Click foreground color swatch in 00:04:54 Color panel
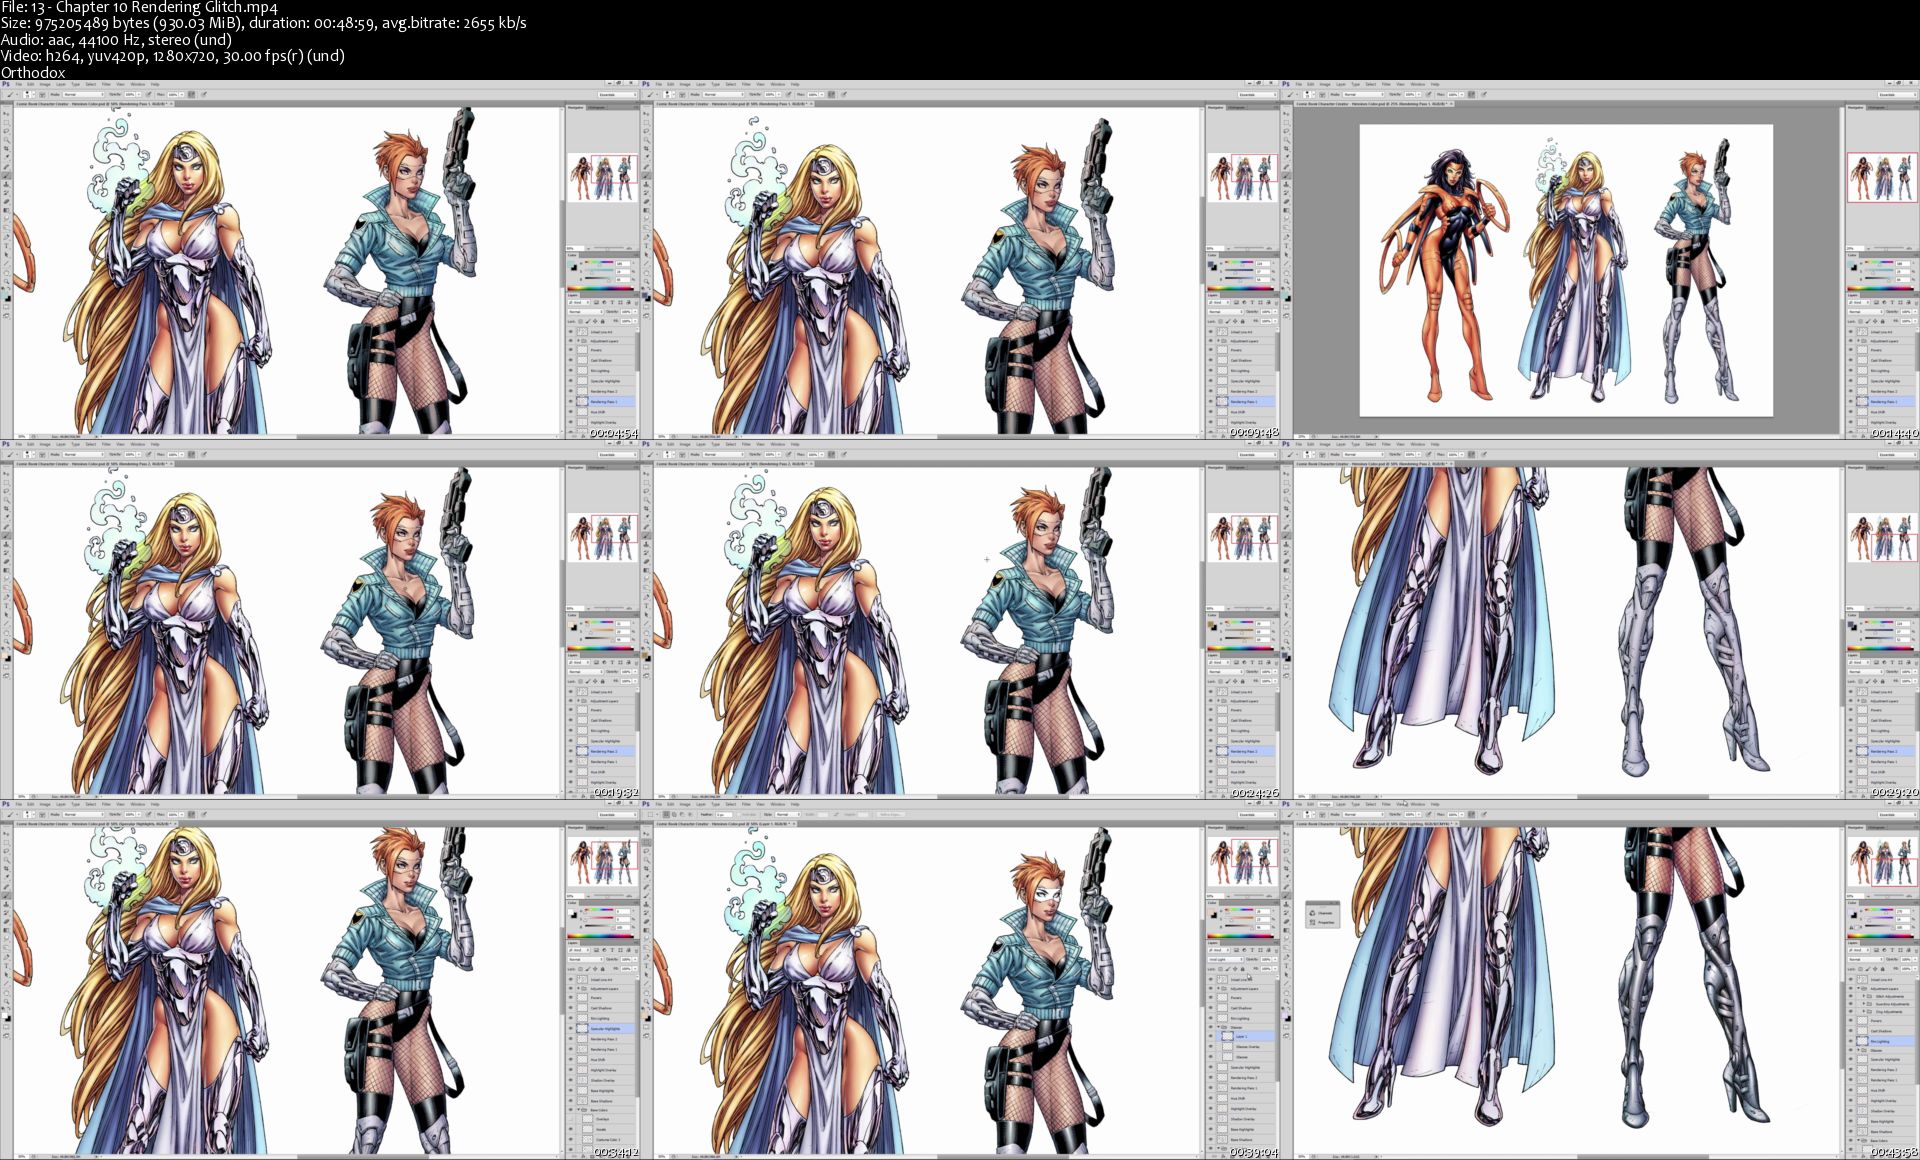1920x1160 pixels. (571, 265)
